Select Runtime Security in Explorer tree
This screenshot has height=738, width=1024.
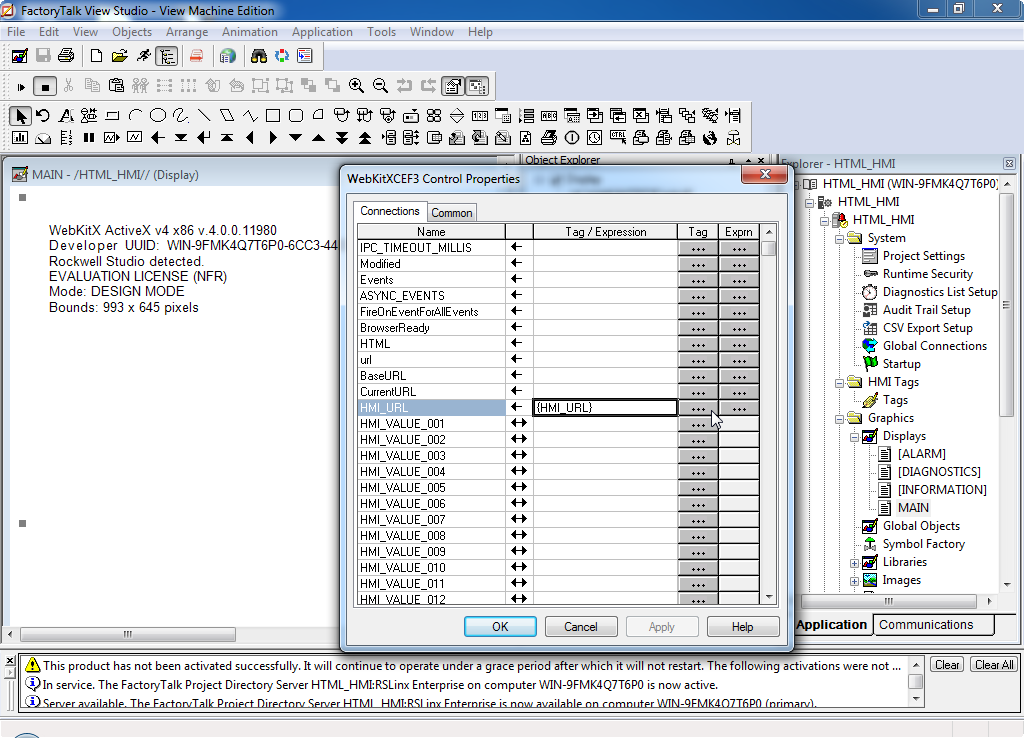[927, 274]
